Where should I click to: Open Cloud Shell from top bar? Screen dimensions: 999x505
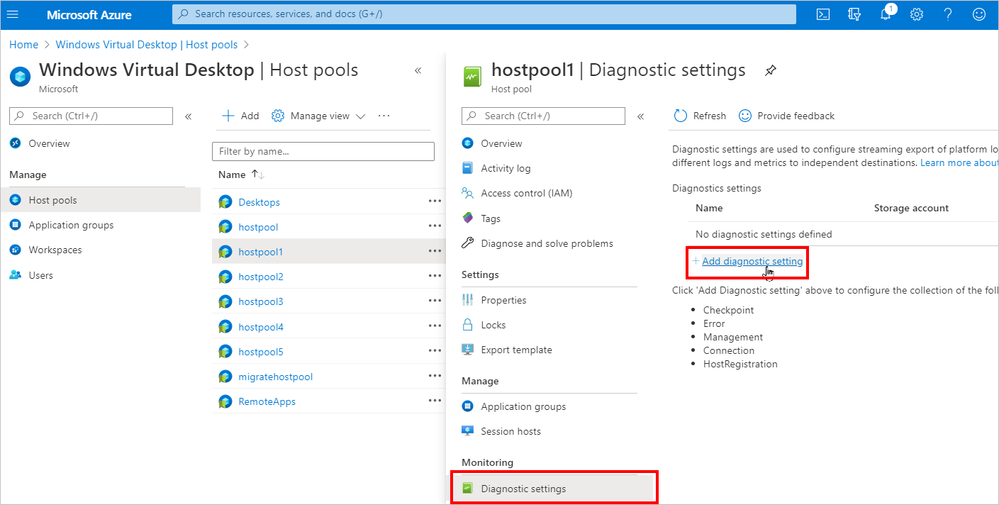823,14
